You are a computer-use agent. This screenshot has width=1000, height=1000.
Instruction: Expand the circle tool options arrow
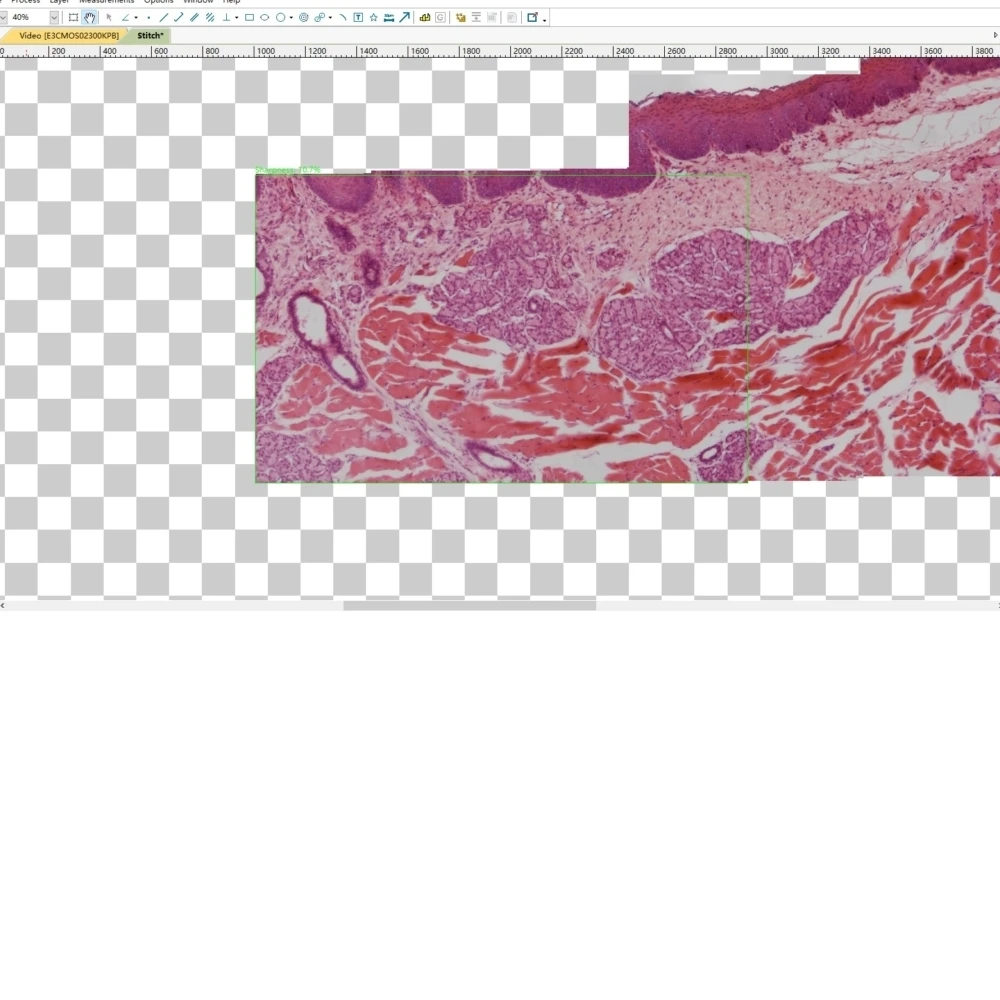[291, 18]
